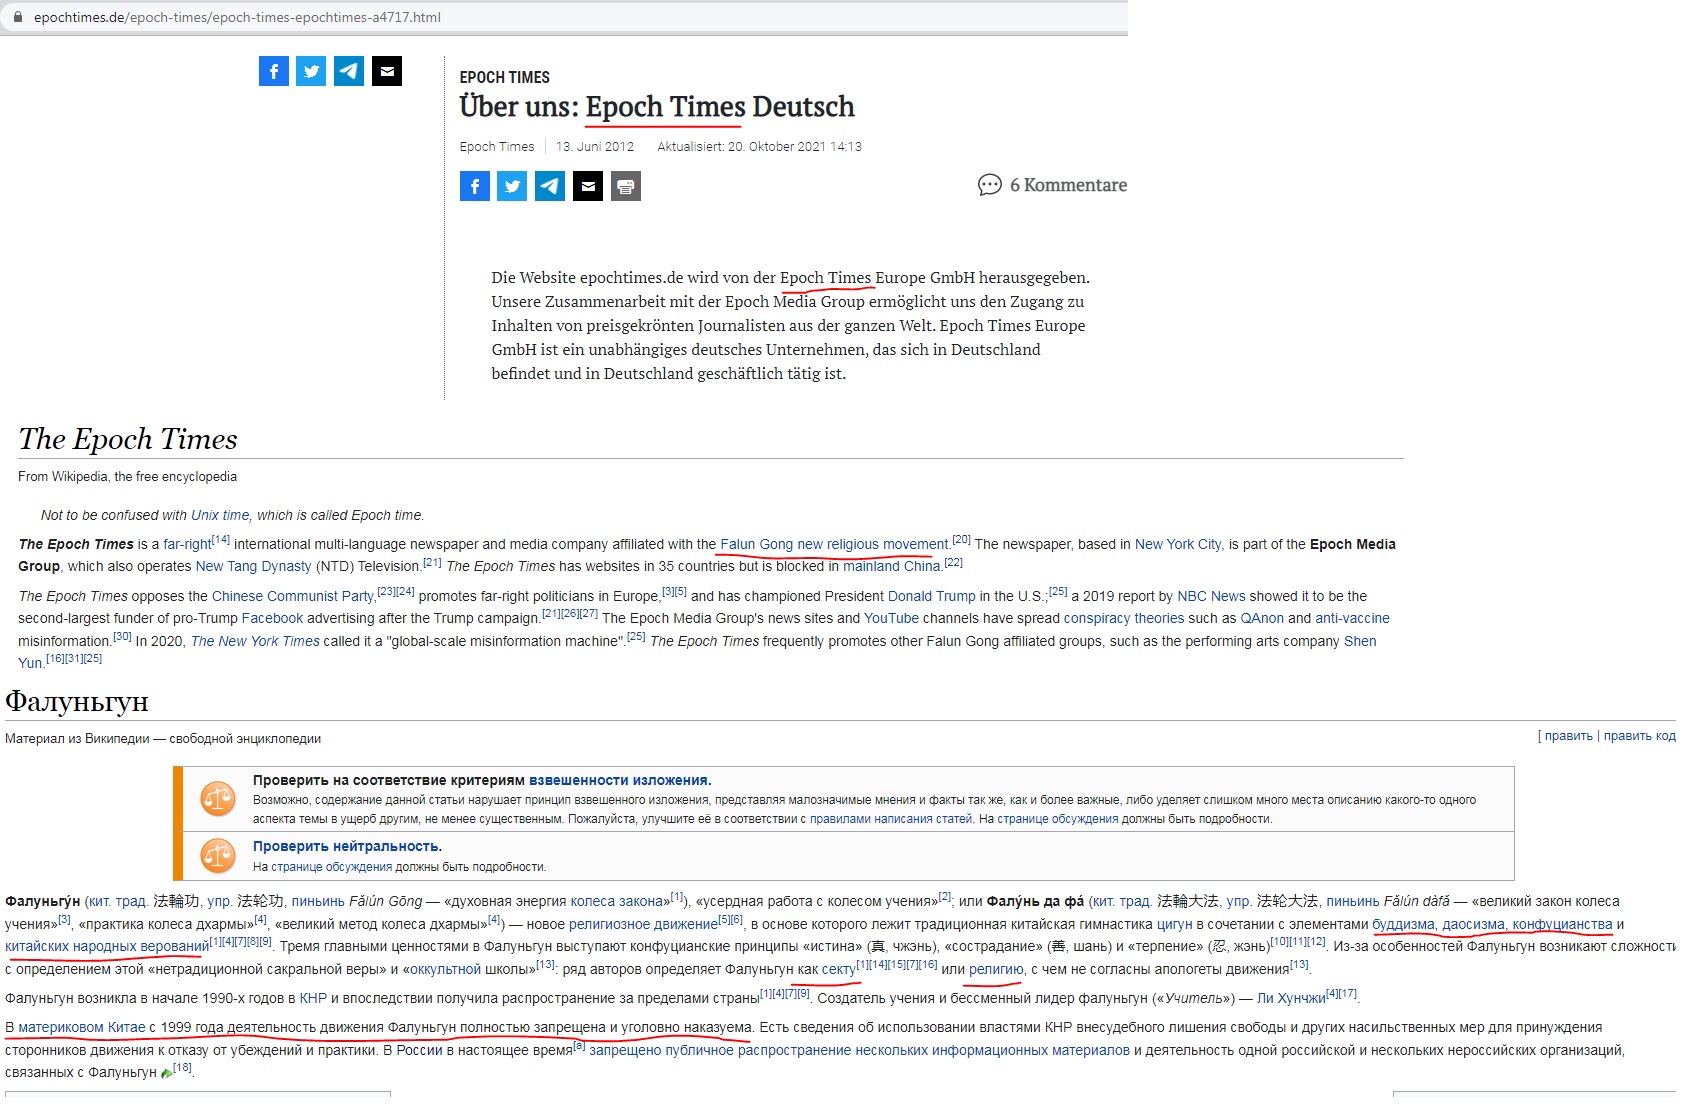Click the 'Epoch Times' author byline
Viewport: 1692px width, 1114px height.
[x=497, y=146]
